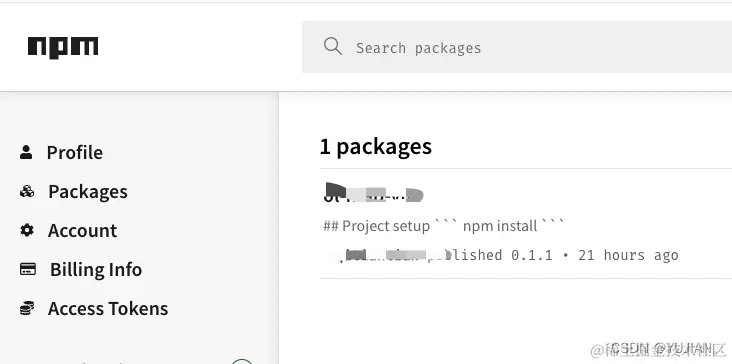Viewport: 732px width, 364px height.
Task: Click the Project setup npm install description
Action: [x=443, y=226]
